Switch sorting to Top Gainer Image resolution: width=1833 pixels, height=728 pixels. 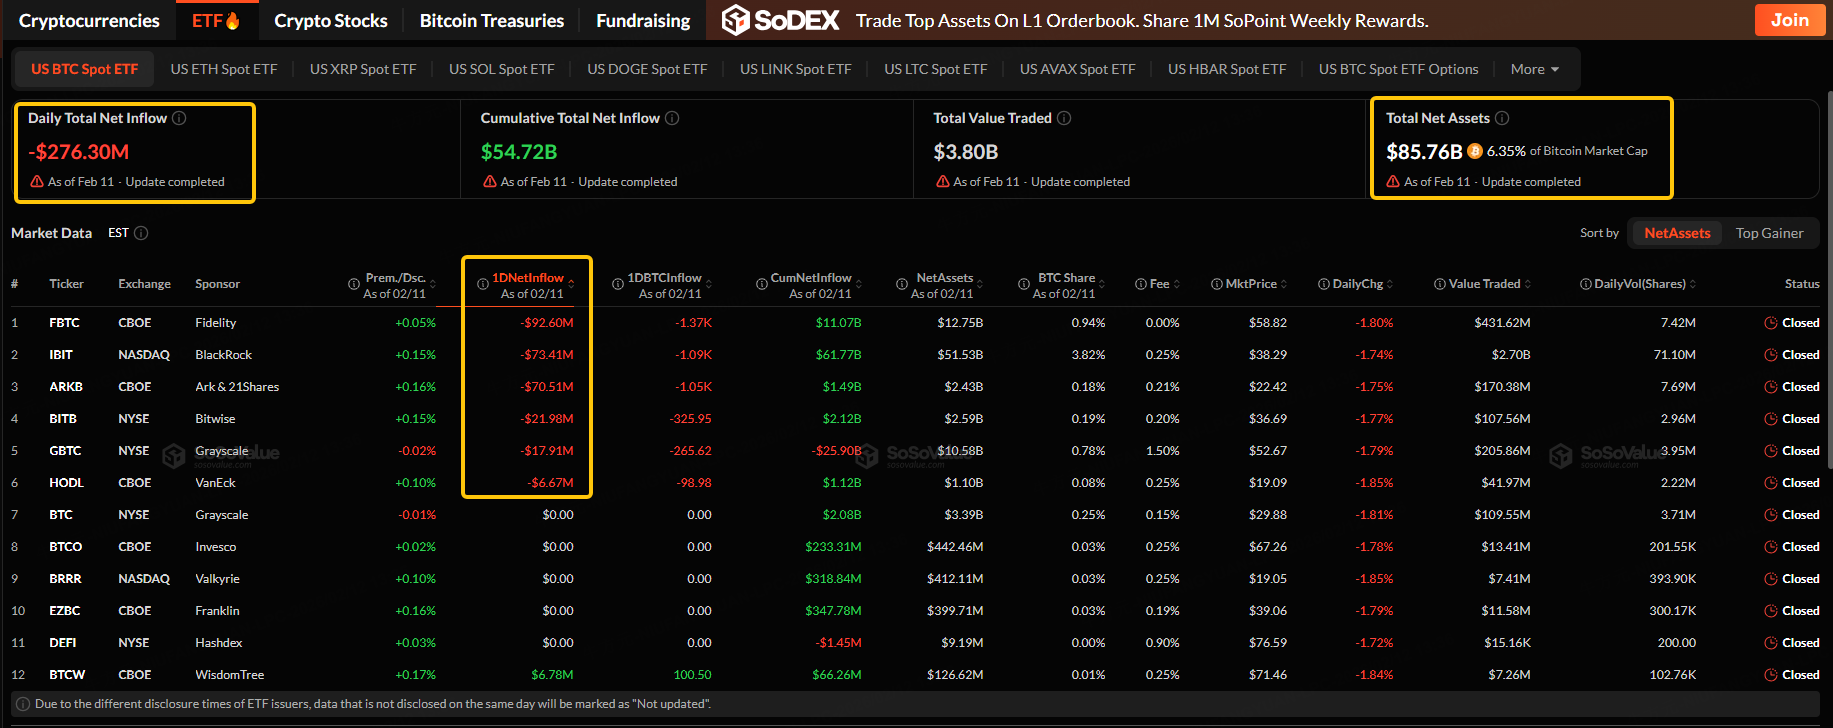1769,233
